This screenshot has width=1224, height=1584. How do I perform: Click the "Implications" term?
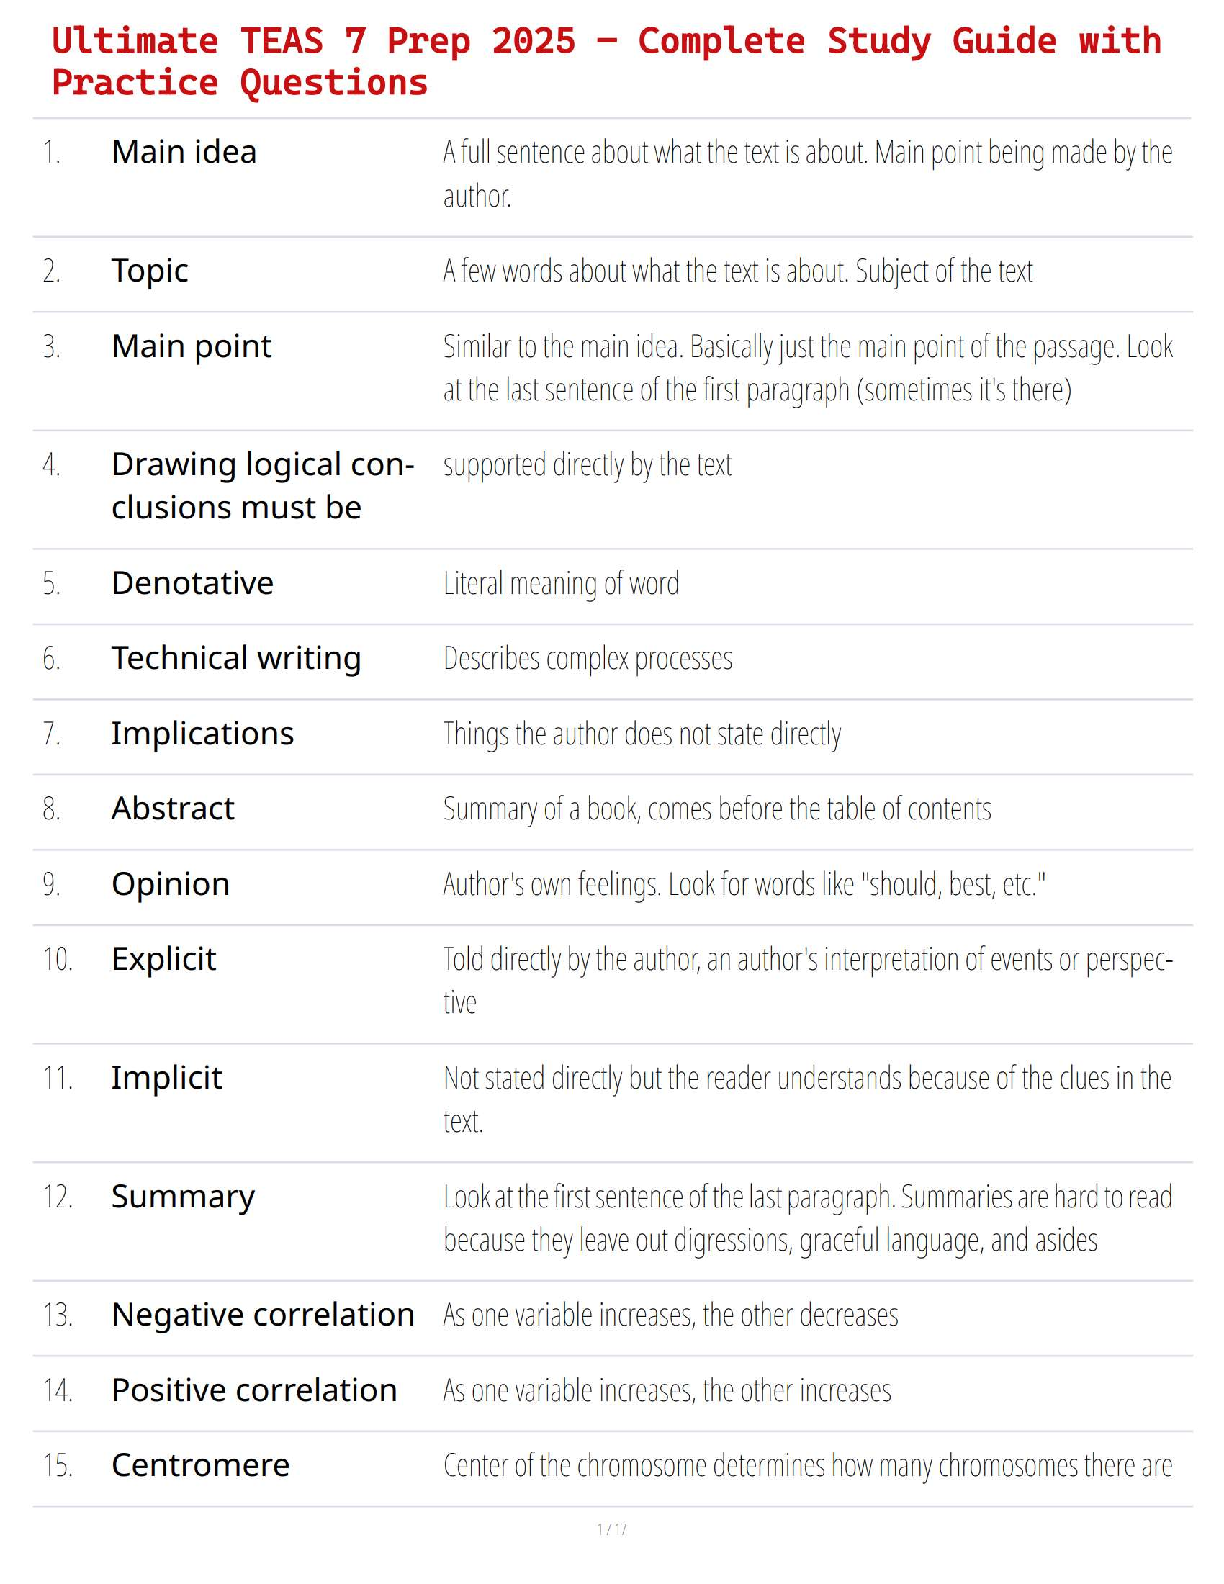pyautogui.click(x=202, y=733)
